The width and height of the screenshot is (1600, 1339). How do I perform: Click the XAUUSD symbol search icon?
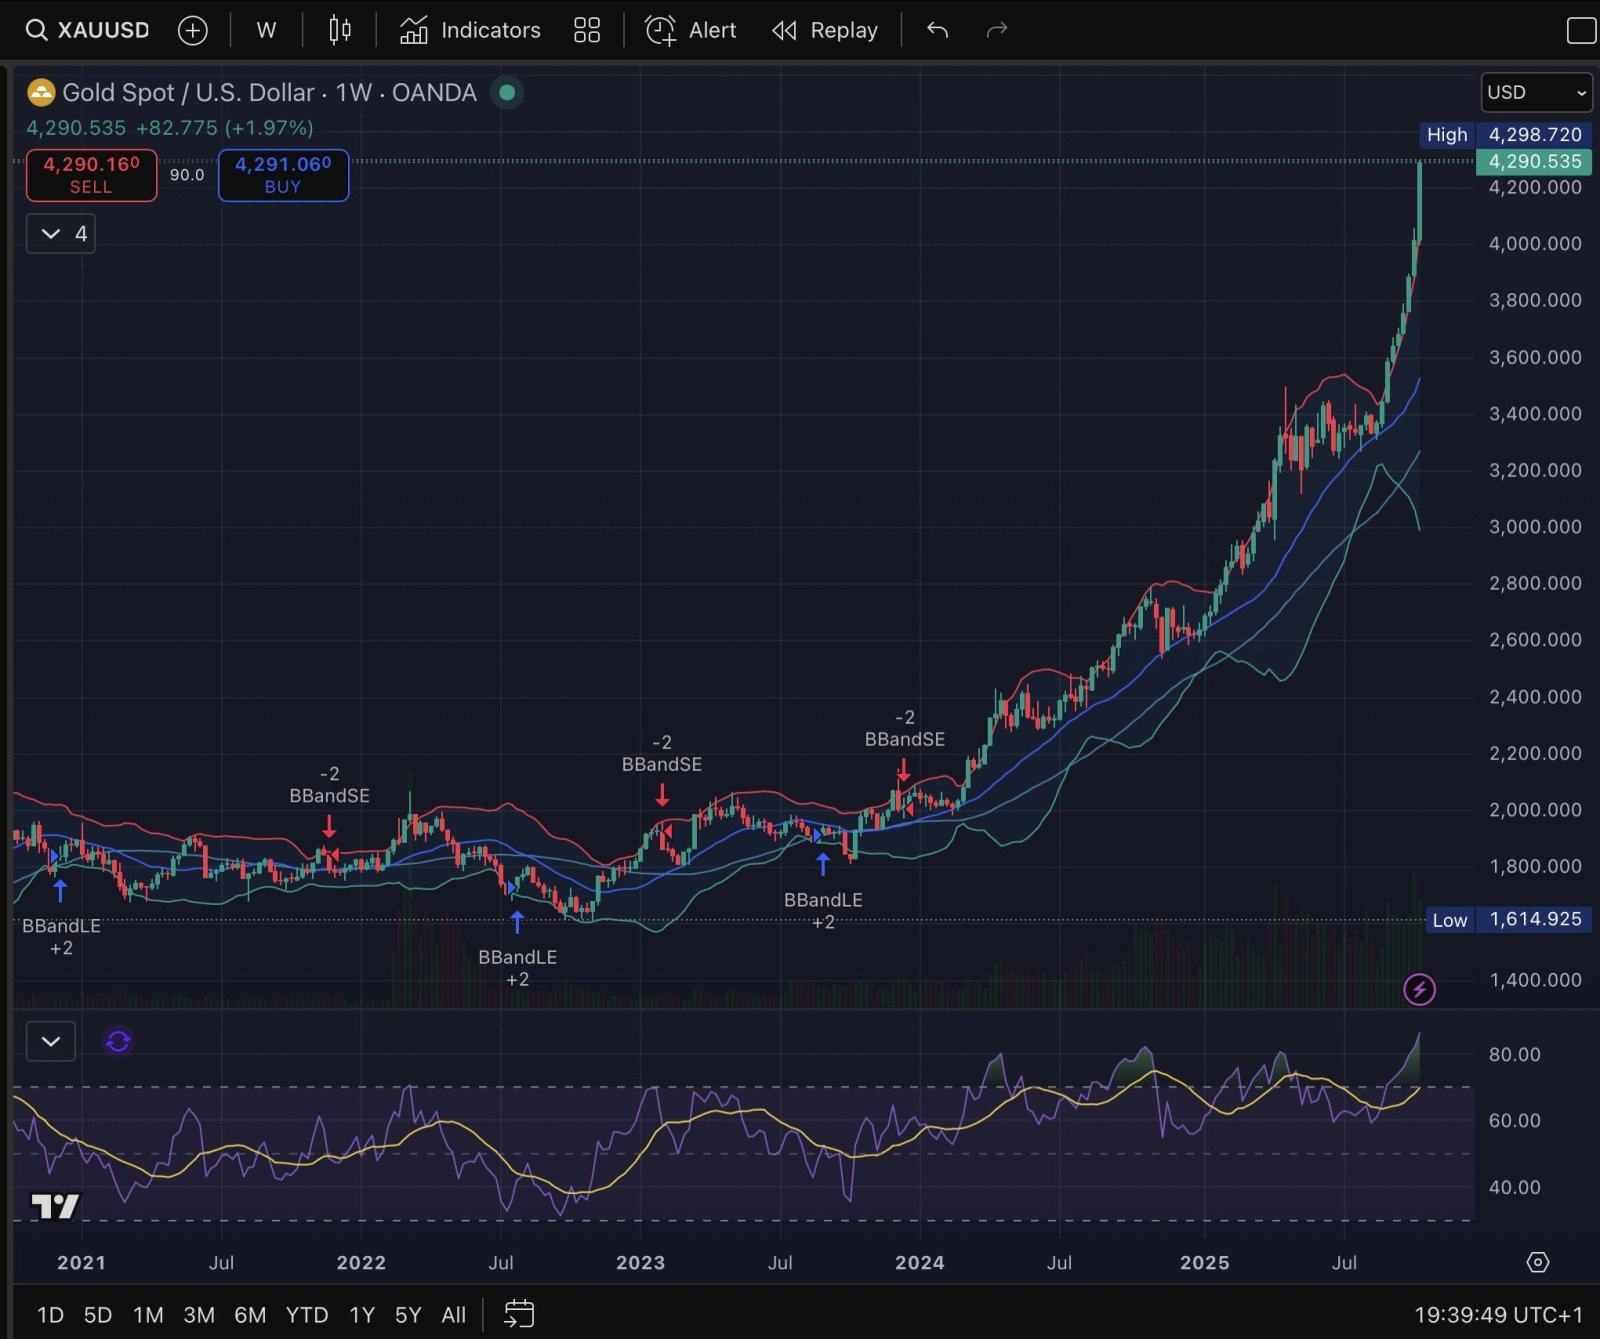tap(36, 30)
